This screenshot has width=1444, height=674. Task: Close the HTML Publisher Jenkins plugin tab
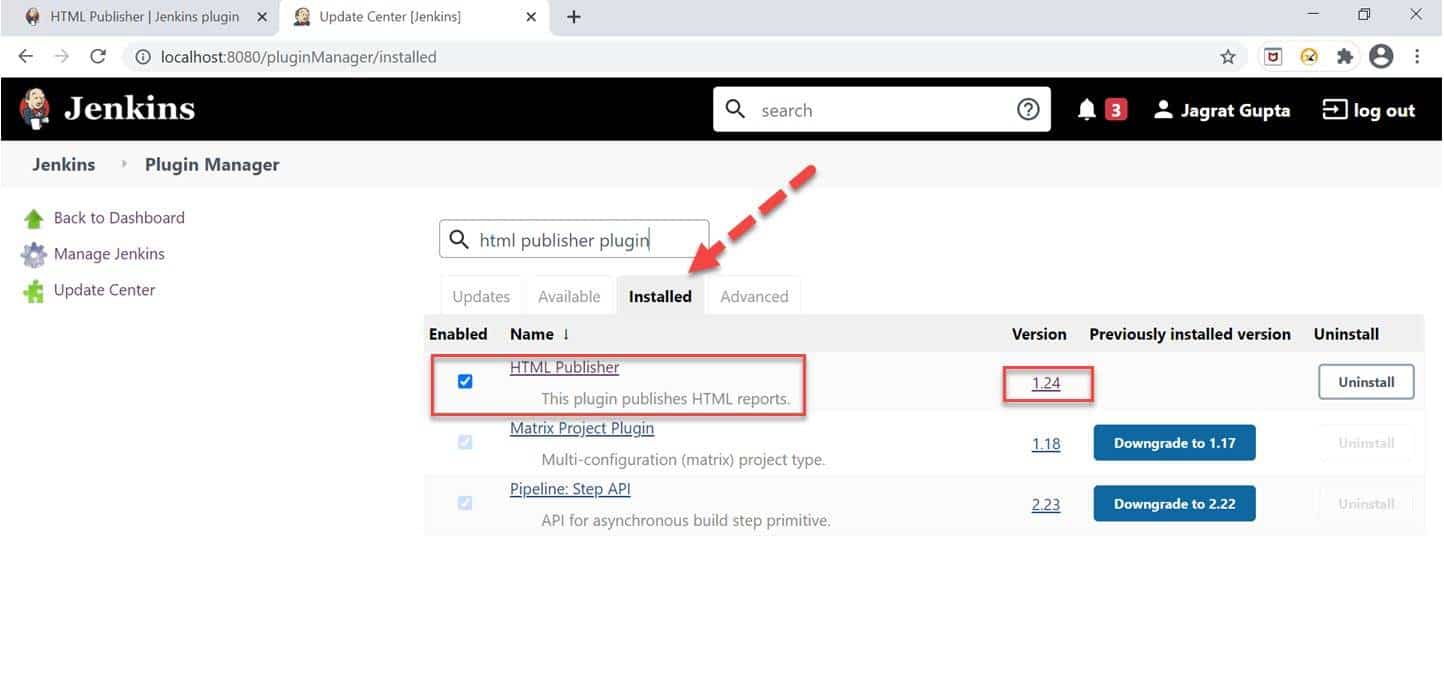262,17
